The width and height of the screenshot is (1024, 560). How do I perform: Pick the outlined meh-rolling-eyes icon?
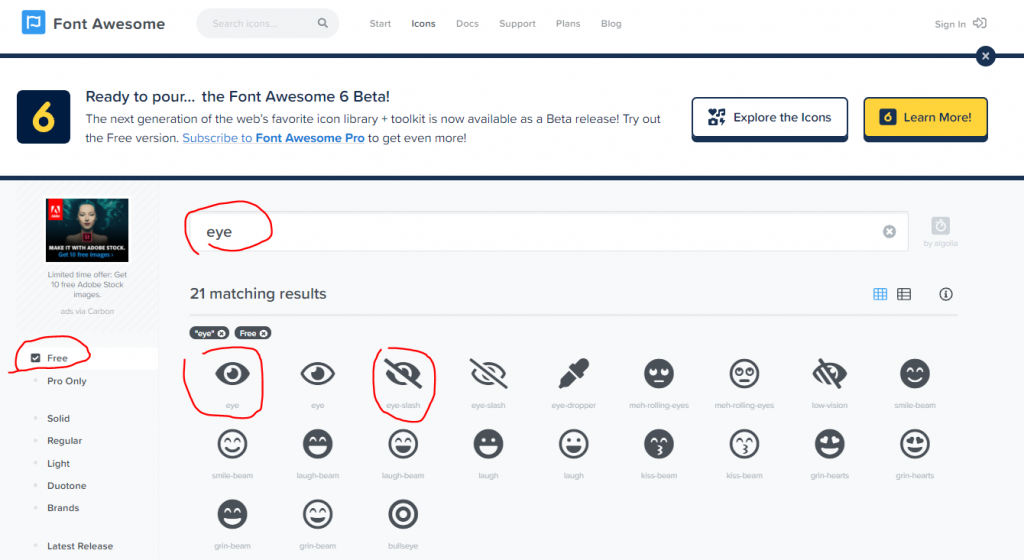744,374
